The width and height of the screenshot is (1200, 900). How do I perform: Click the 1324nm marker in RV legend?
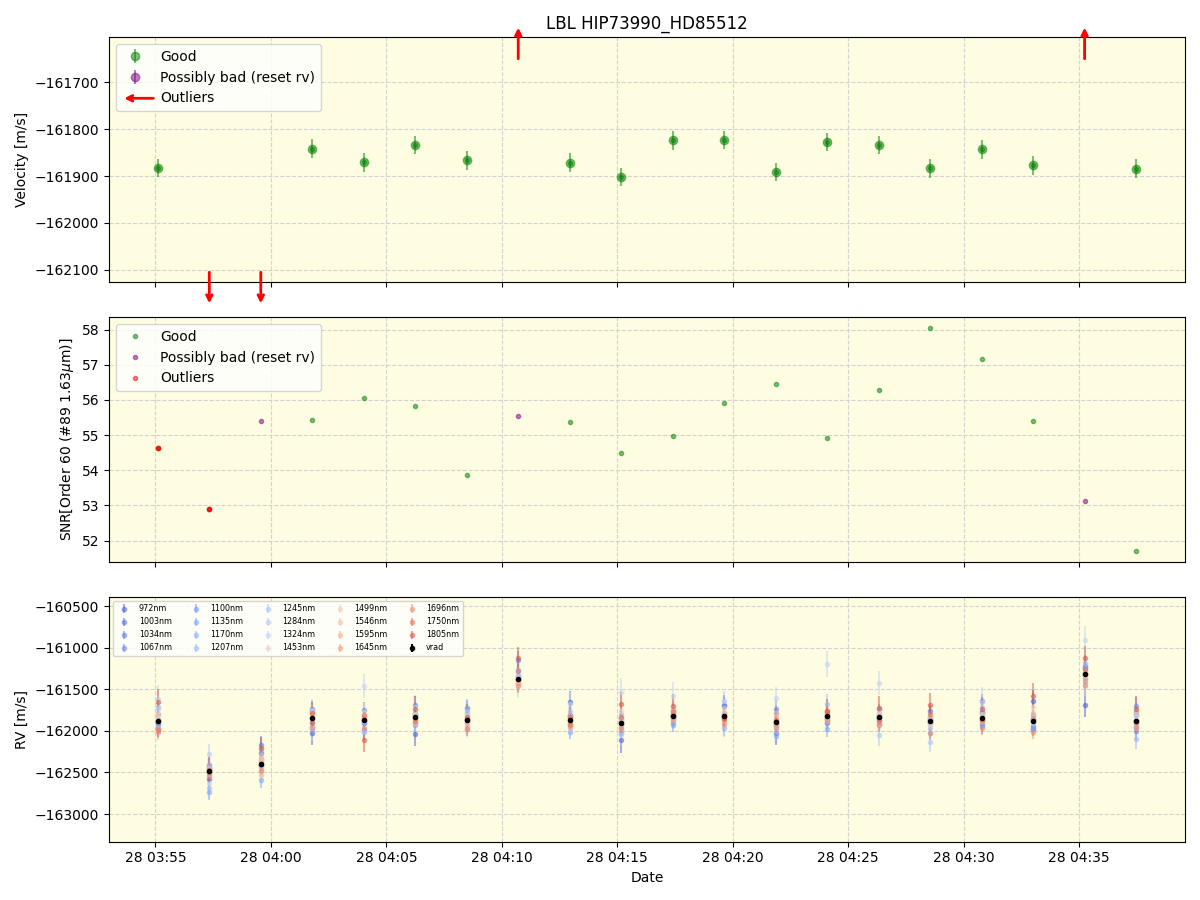[x=268, y=634]
